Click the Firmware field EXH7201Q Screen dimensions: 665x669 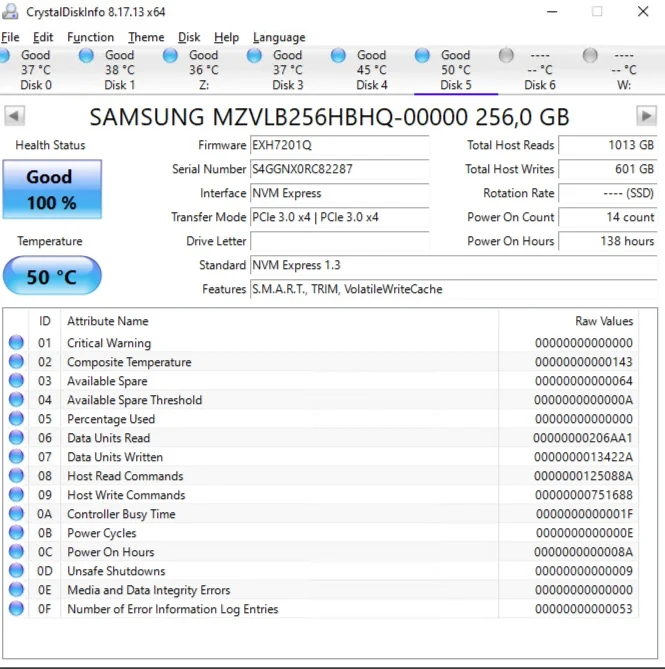[340, 145]
